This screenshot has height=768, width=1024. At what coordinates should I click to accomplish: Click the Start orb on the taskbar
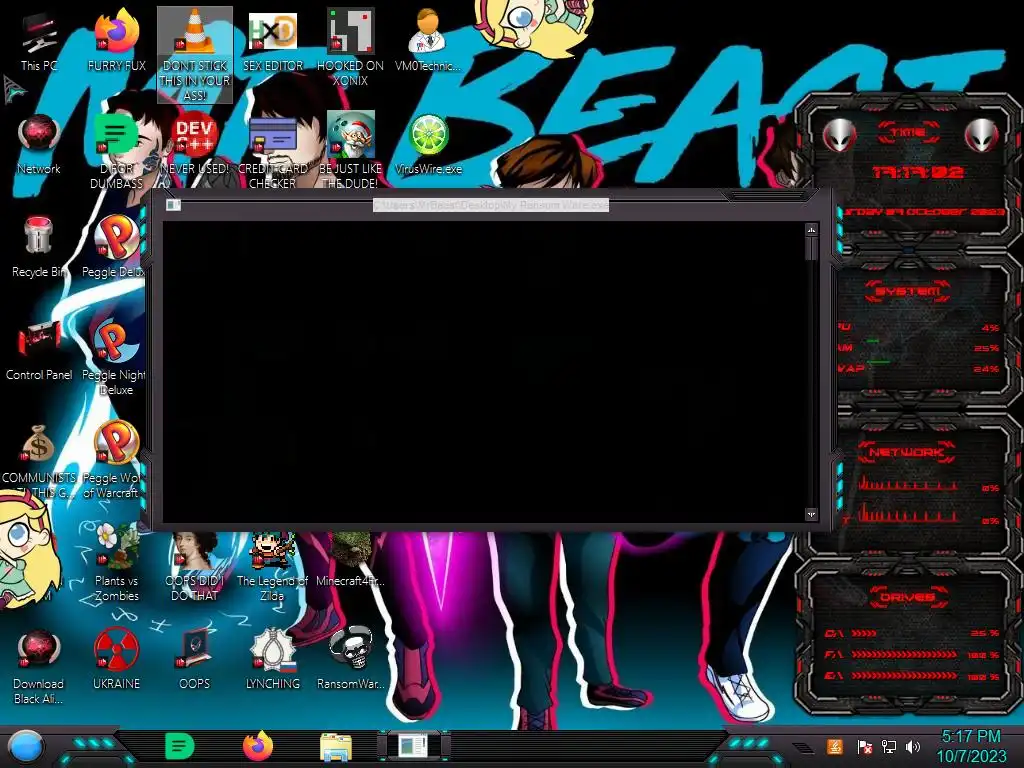(x=26, y=746)
